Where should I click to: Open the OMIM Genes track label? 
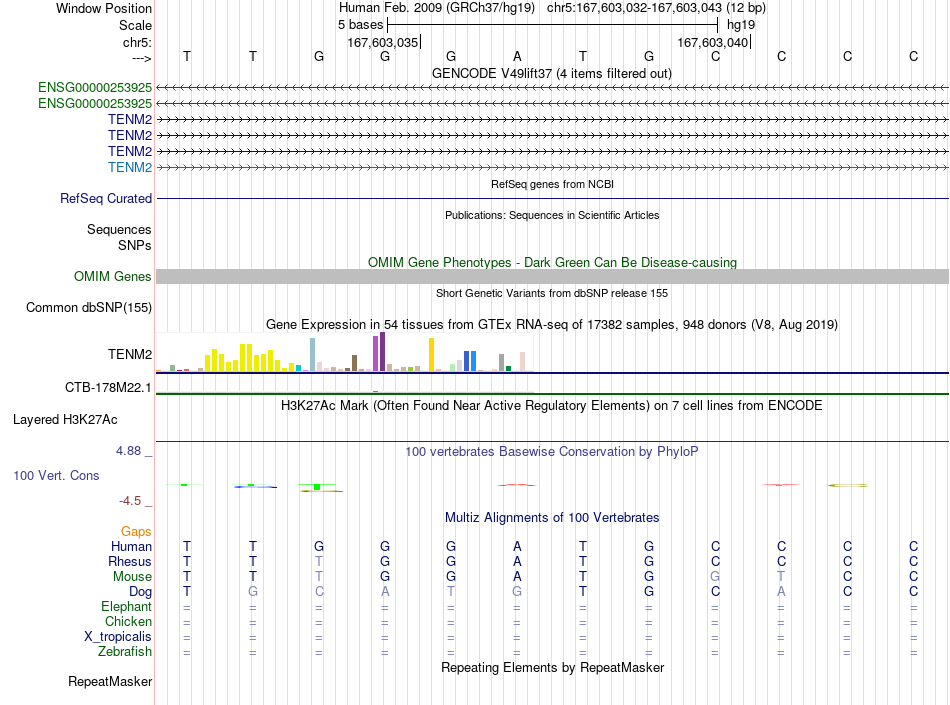pyautogui.click(x=112, y=277)
